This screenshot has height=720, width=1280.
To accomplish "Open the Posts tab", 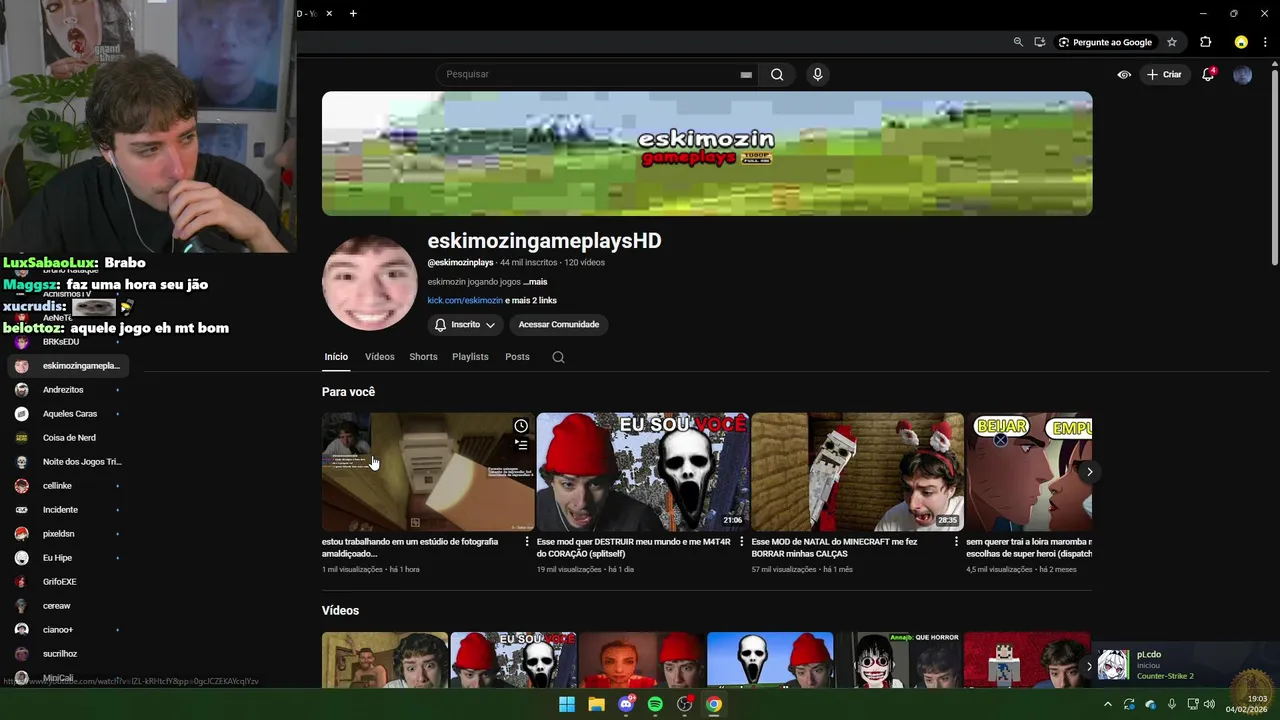I will (x=517, y=357).
